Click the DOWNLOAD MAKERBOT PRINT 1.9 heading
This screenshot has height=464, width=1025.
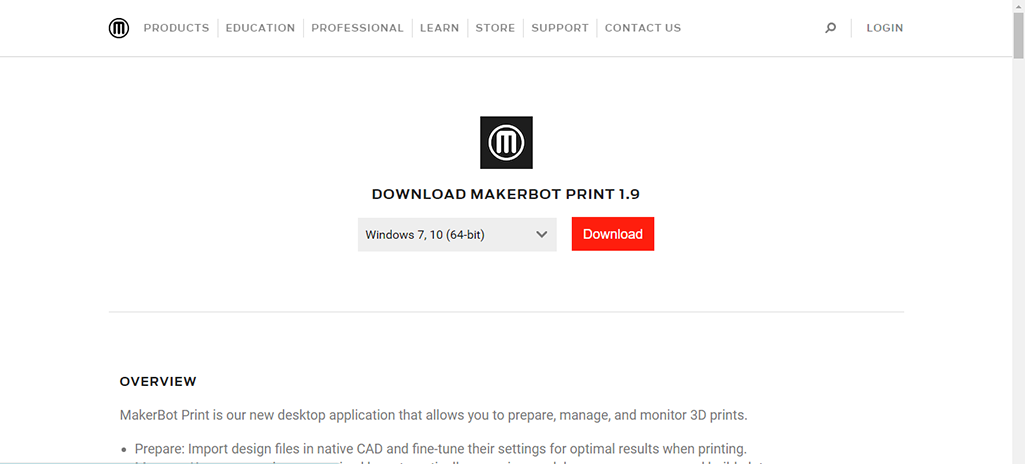click(506, 194)
